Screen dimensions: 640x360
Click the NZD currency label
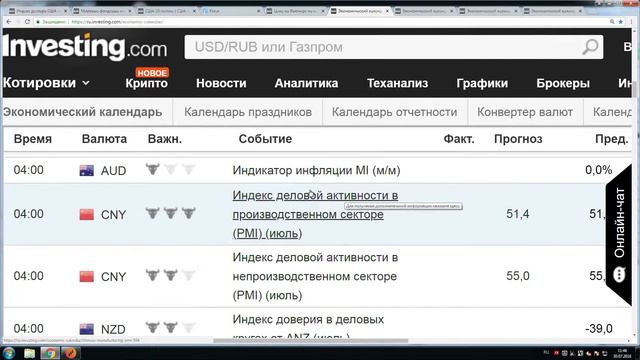point(113,329)
